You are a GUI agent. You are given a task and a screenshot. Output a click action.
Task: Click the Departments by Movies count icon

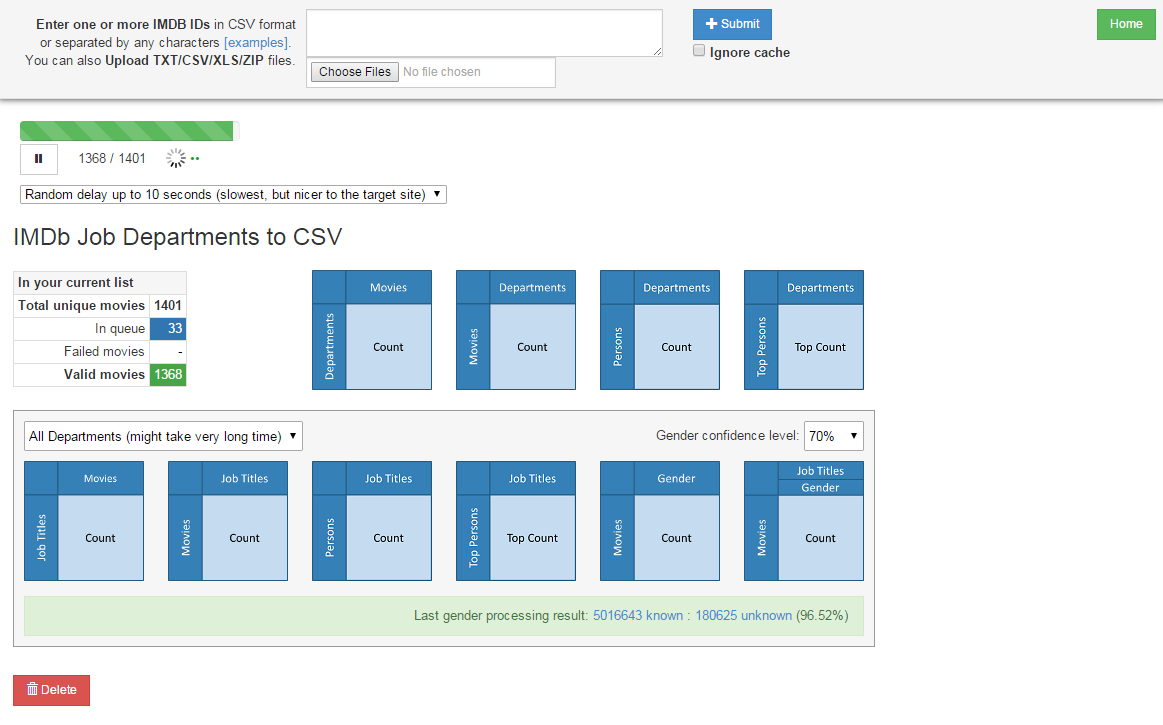[372, 330]
